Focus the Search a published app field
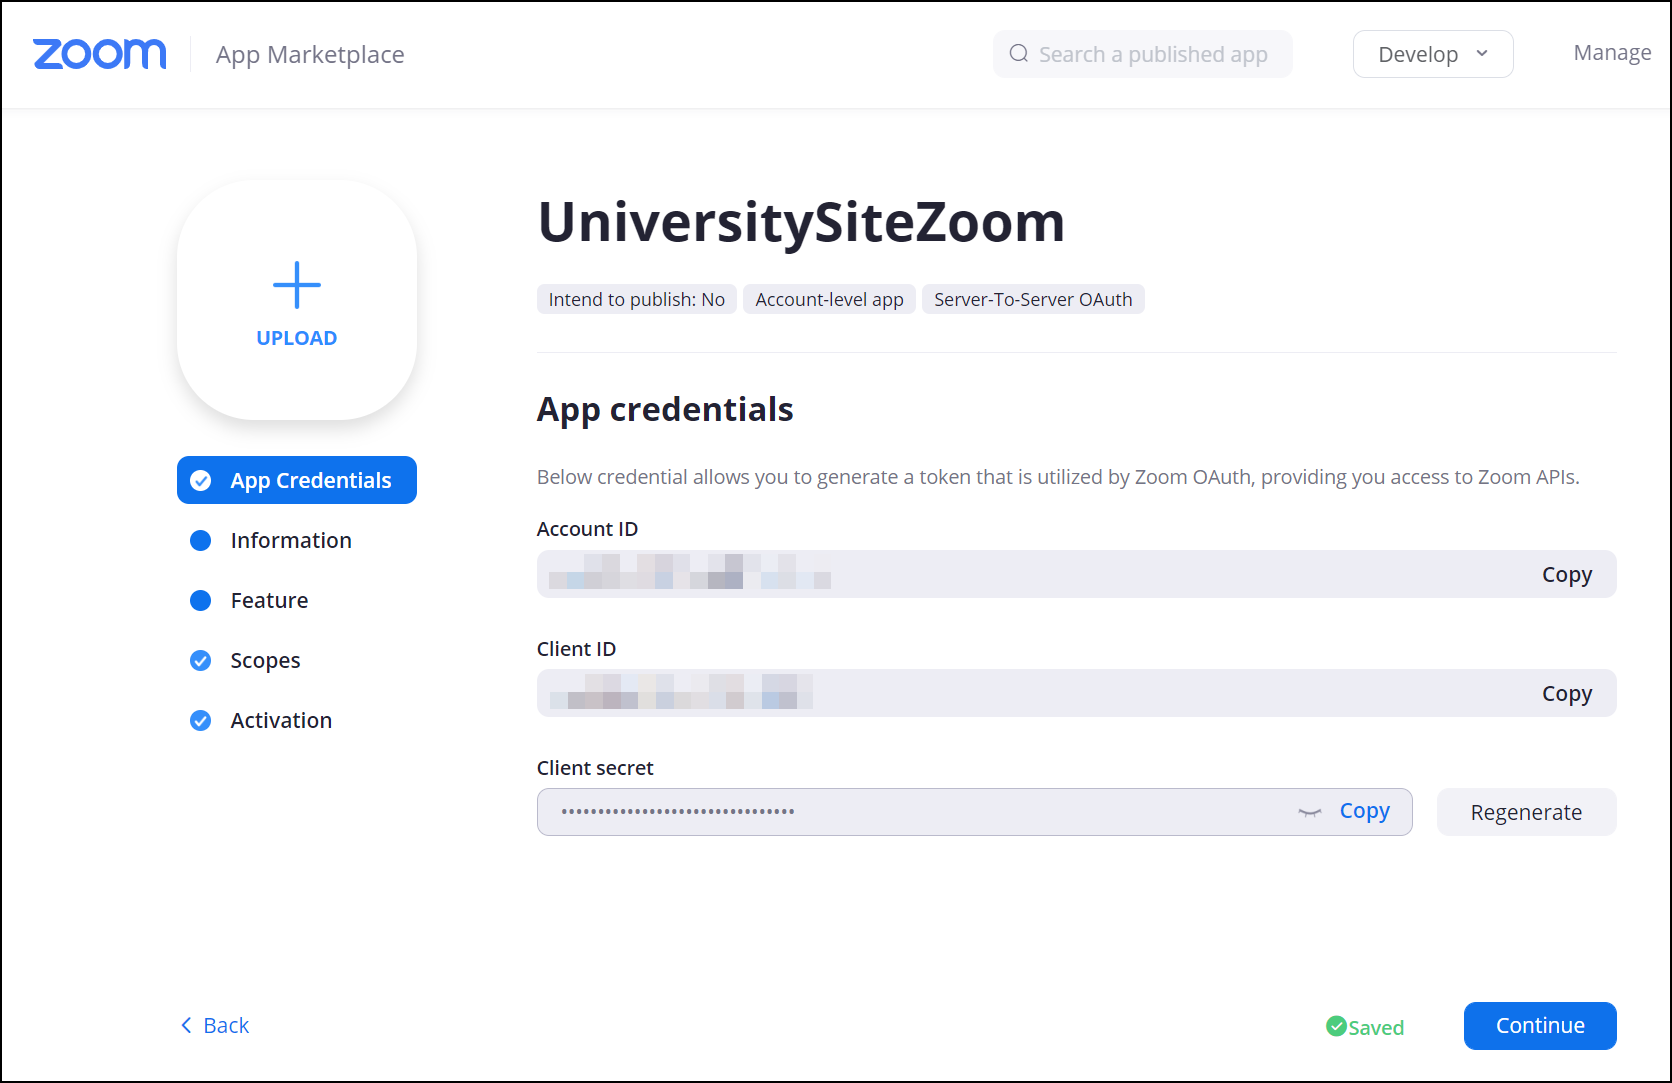 (x=1142, y=54)
